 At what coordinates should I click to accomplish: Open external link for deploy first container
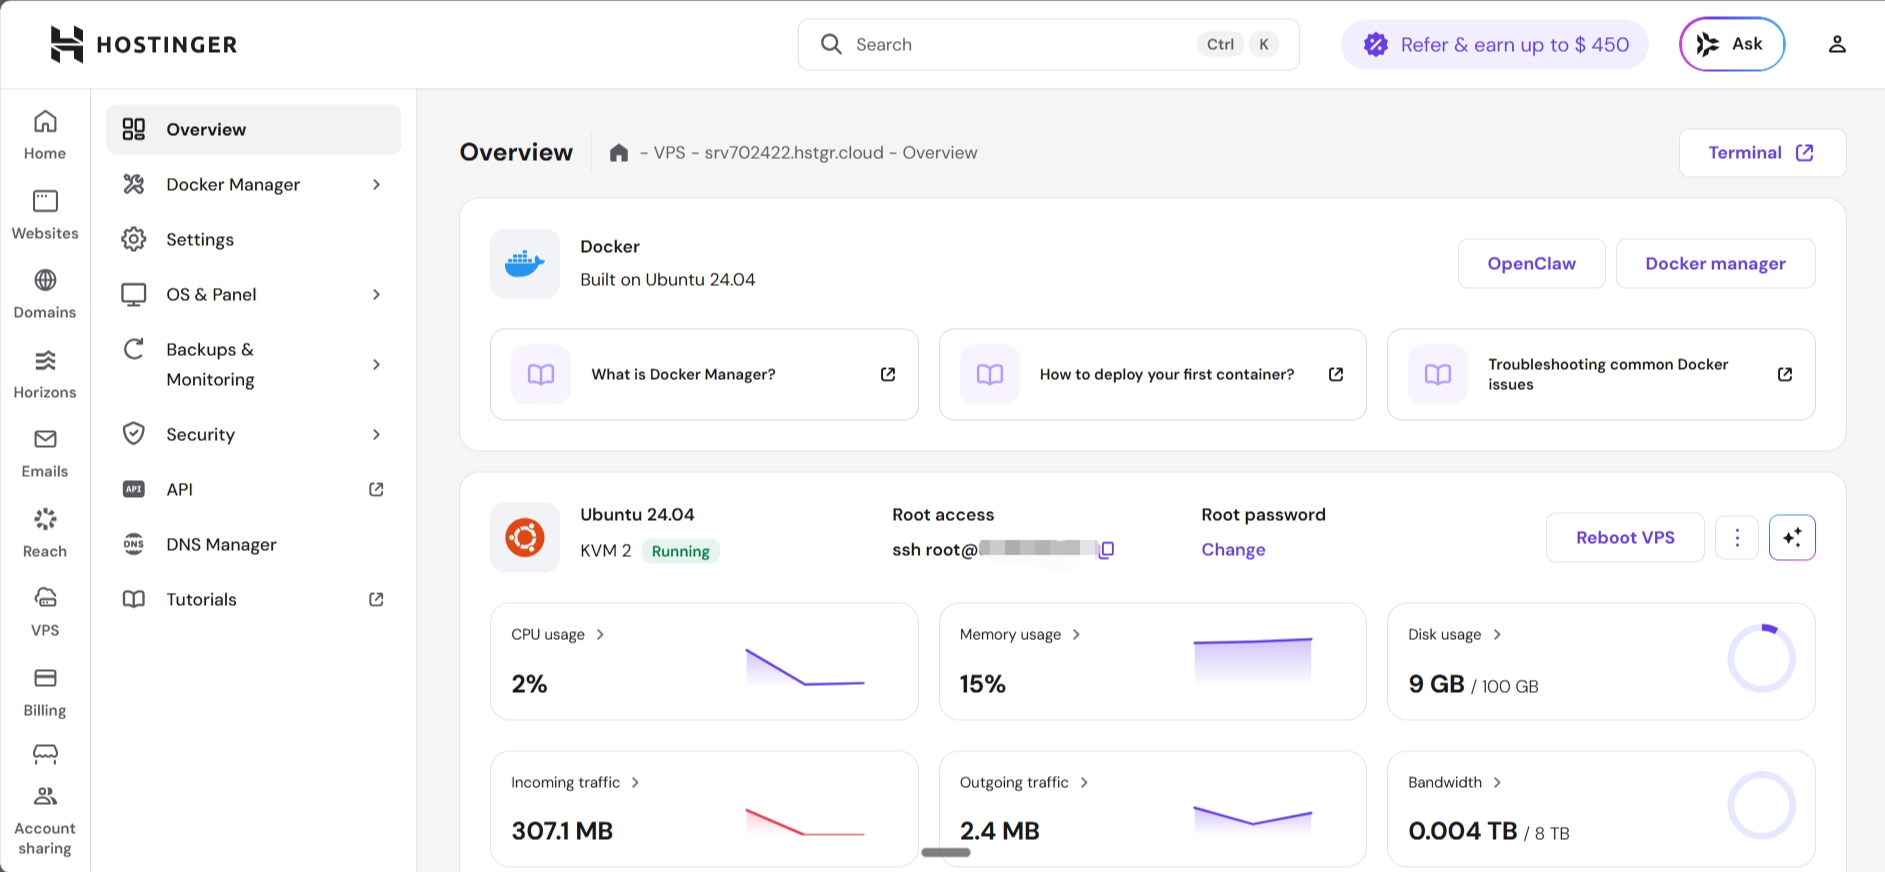1336,374
